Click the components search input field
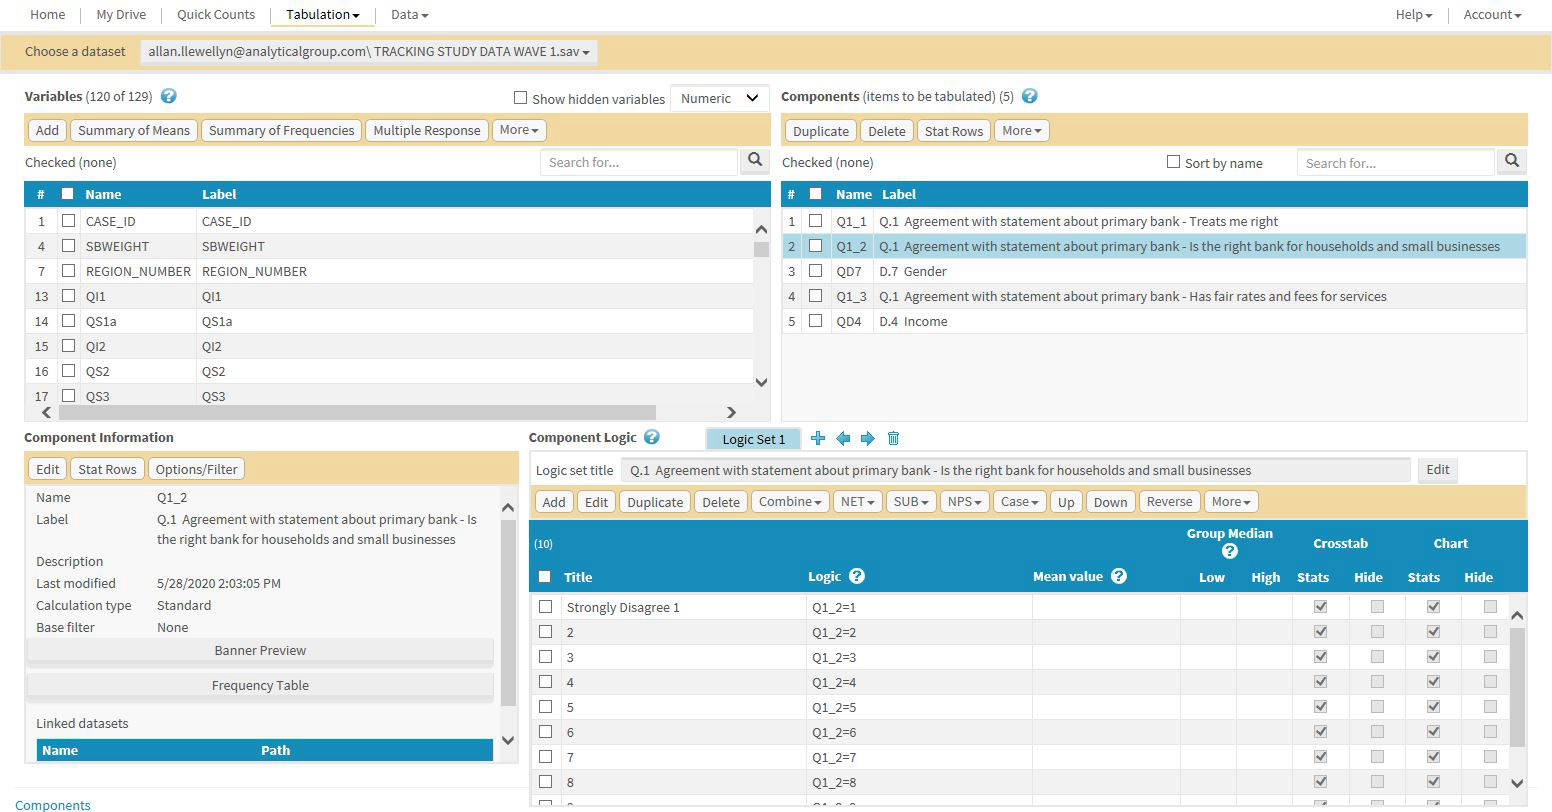Screen dimensions: 1552x812 click(x=1396, y=163)
